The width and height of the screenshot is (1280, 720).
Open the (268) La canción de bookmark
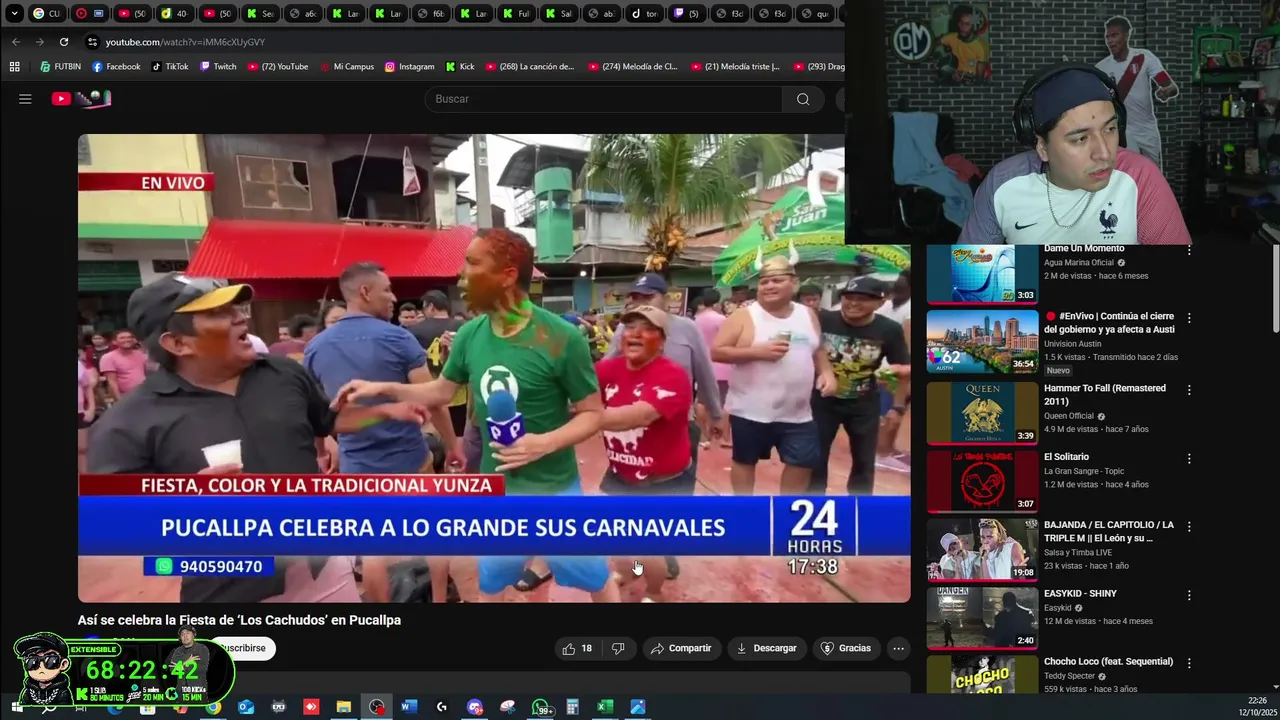pos(530,67)
